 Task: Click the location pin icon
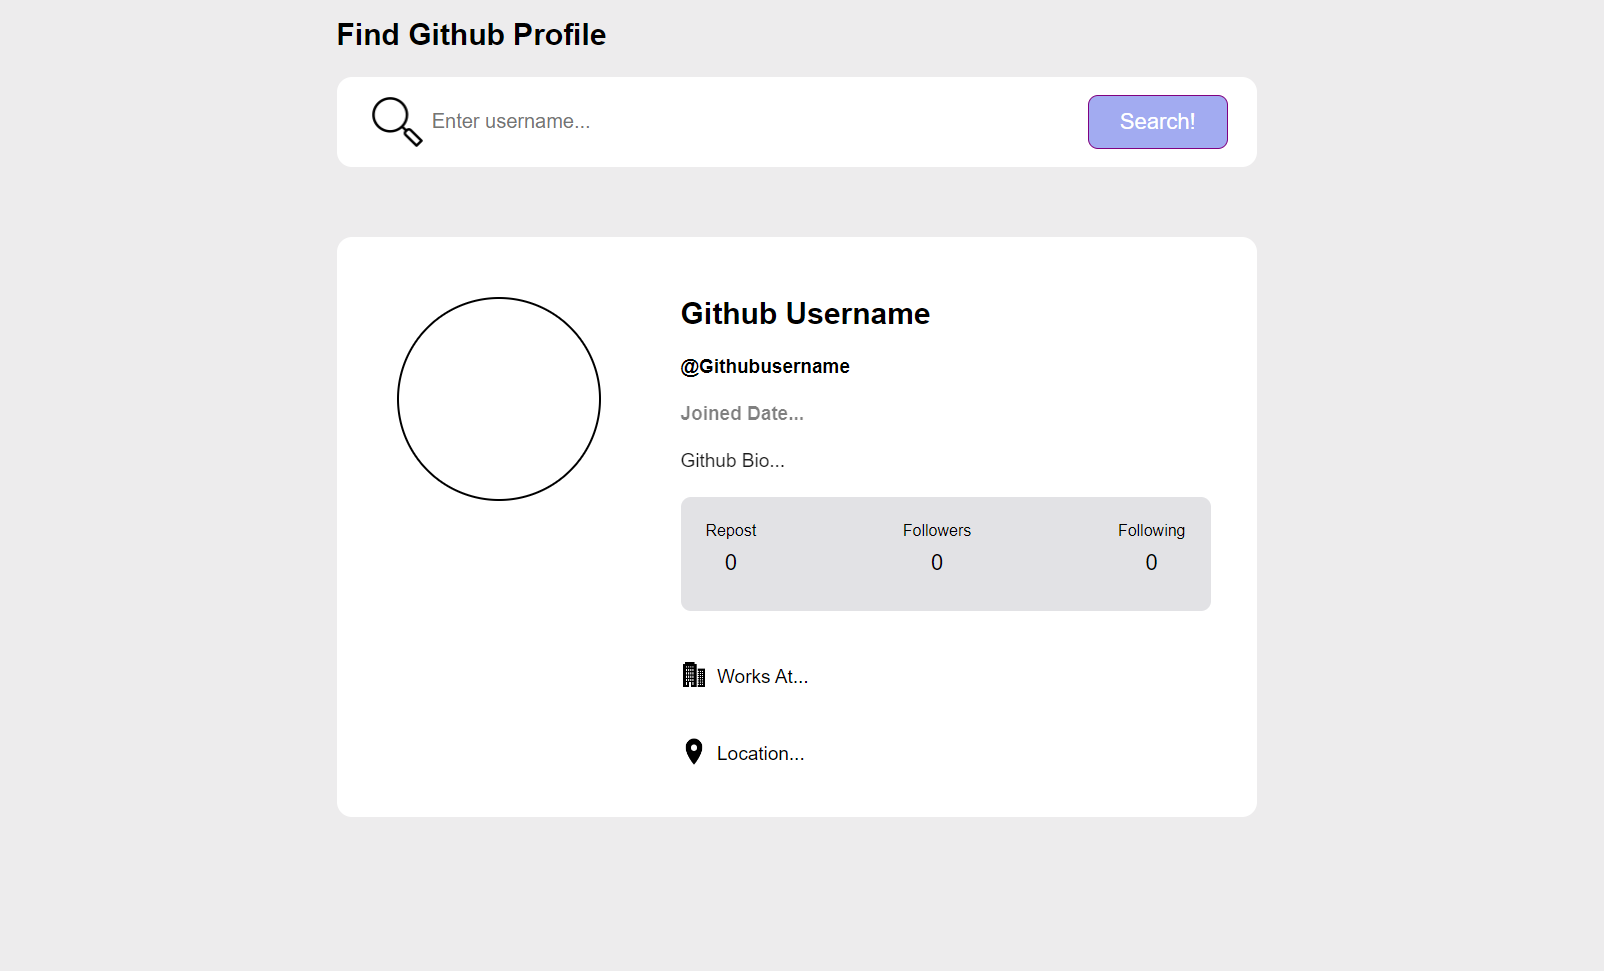tap(692, 751)
